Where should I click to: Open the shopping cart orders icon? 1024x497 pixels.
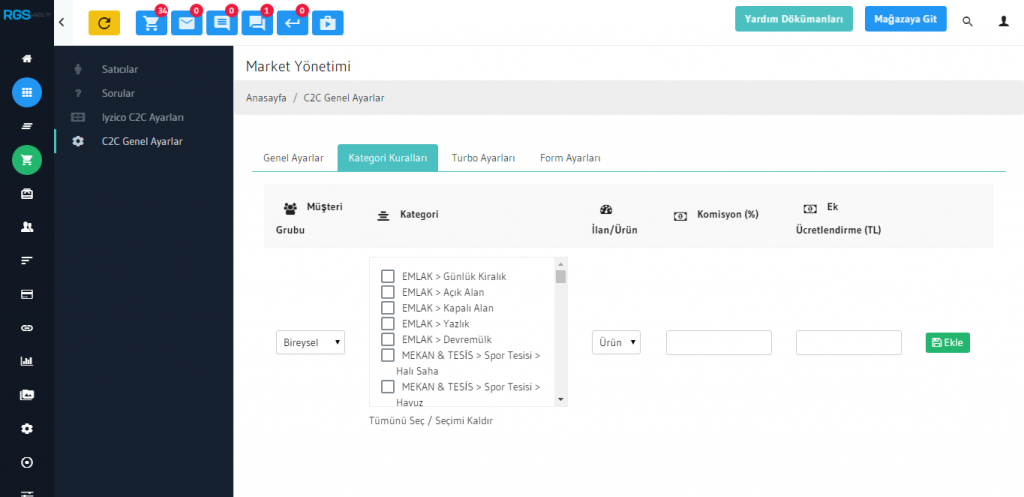(x=151, y=23)
